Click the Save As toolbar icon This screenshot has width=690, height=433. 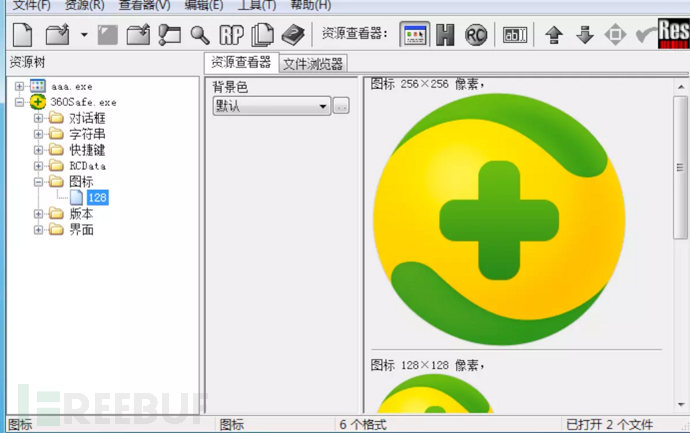(x=138, y=35)
